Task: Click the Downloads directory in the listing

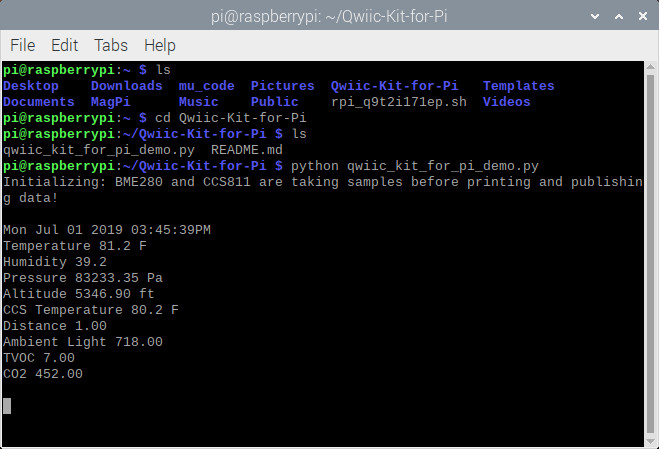Action: [x=127, y=86]
